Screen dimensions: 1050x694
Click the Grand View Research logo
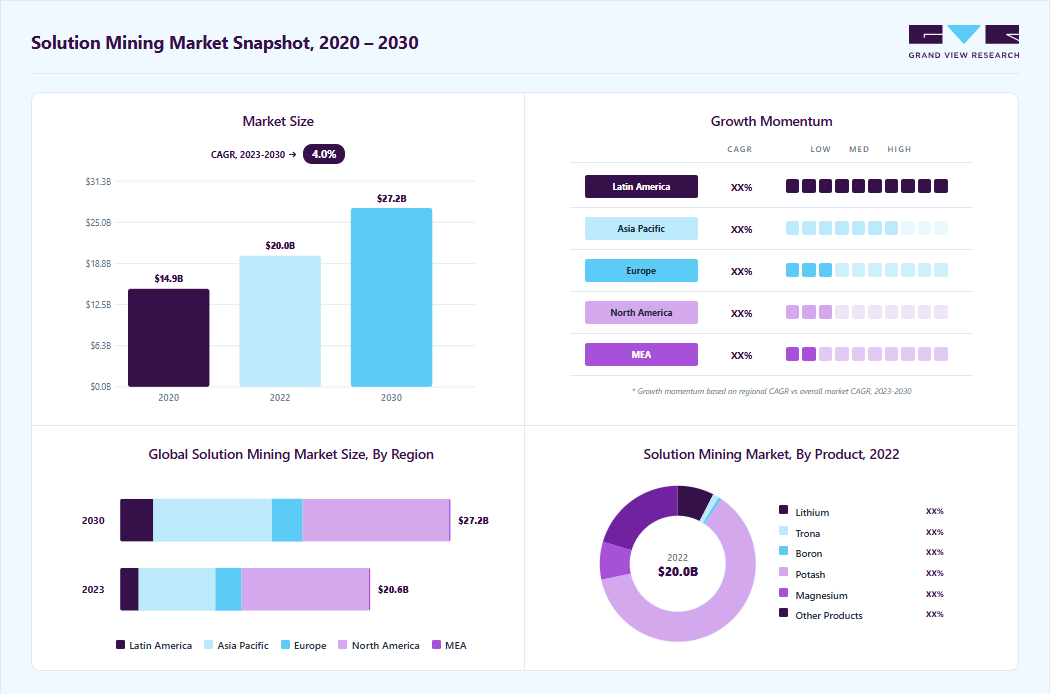pos(964,42)
